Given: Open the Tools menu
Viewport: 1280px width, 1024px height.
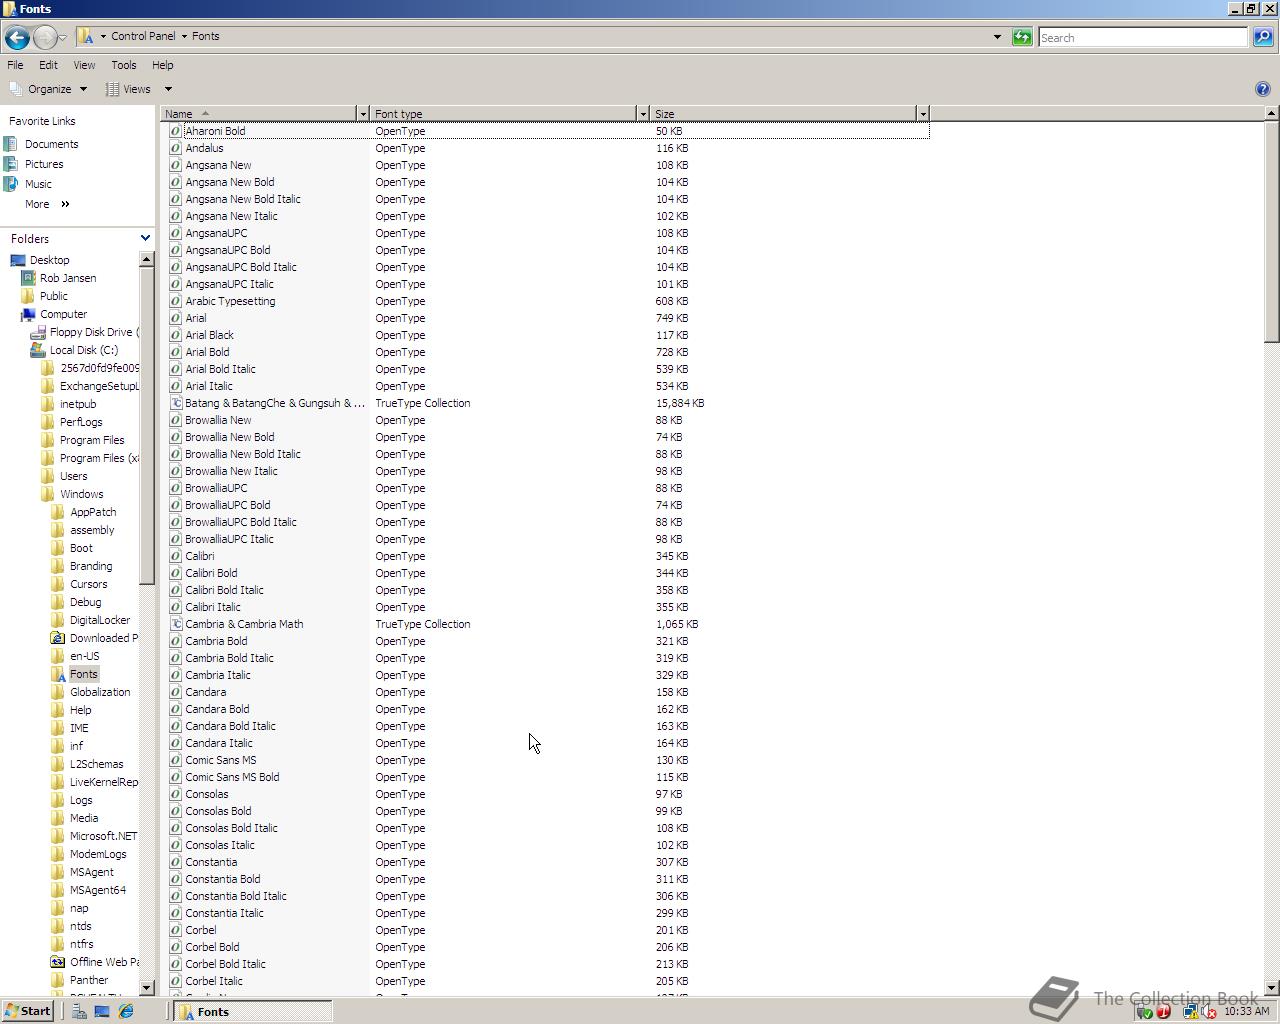Looking at the screenshot, I should pyautogui.click(x=124, y=65).
